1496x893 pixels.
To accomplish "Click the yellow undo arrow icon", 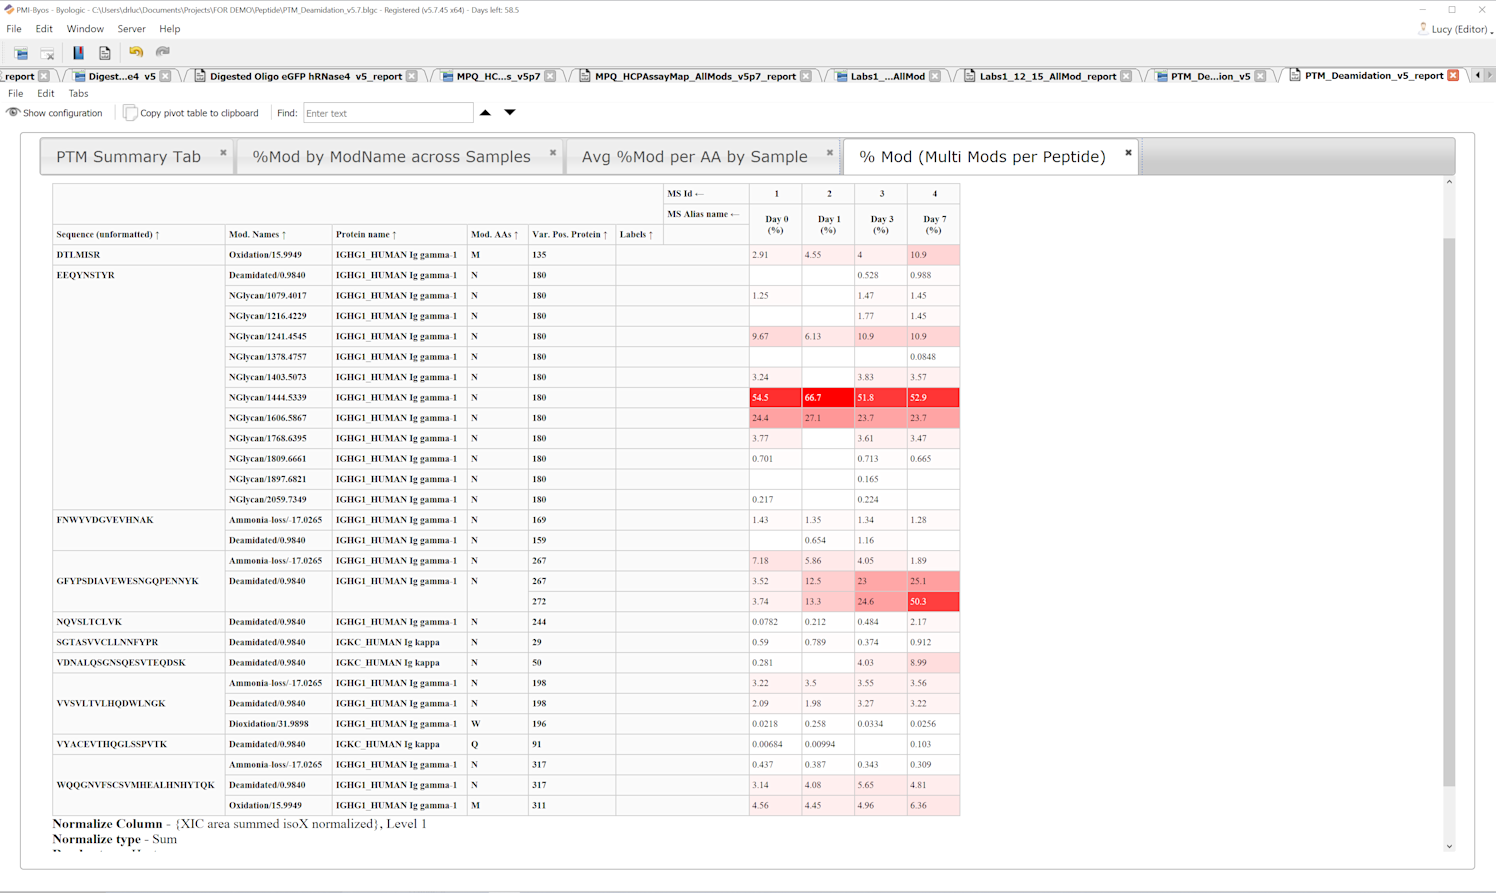I will point(136,52).
